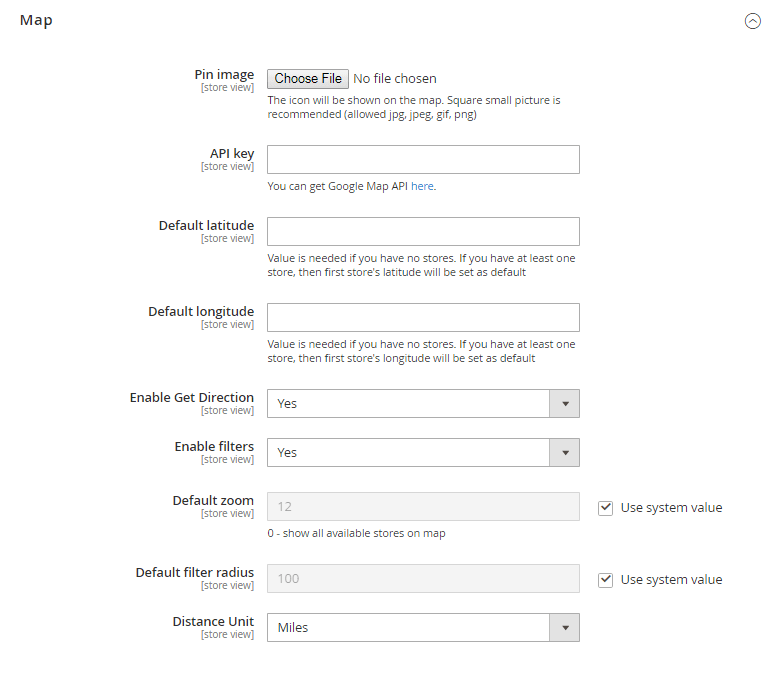Click the 'No file chosen' text beside Choose File
Screen dimensions: 784x687
pos(395,79)
